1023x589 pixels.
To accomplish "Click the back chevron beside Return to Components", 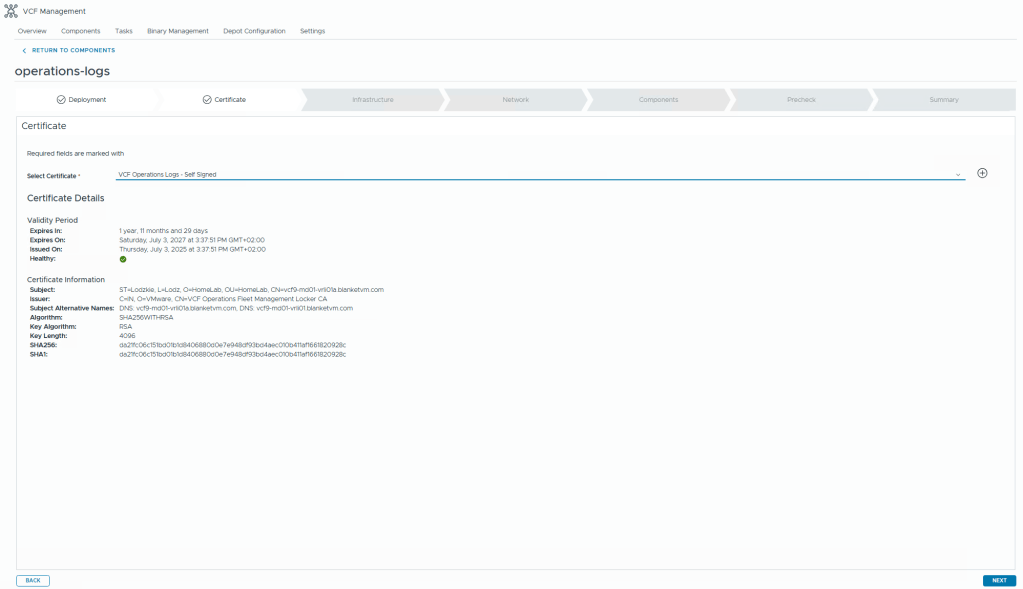I will tap(24, 50).
